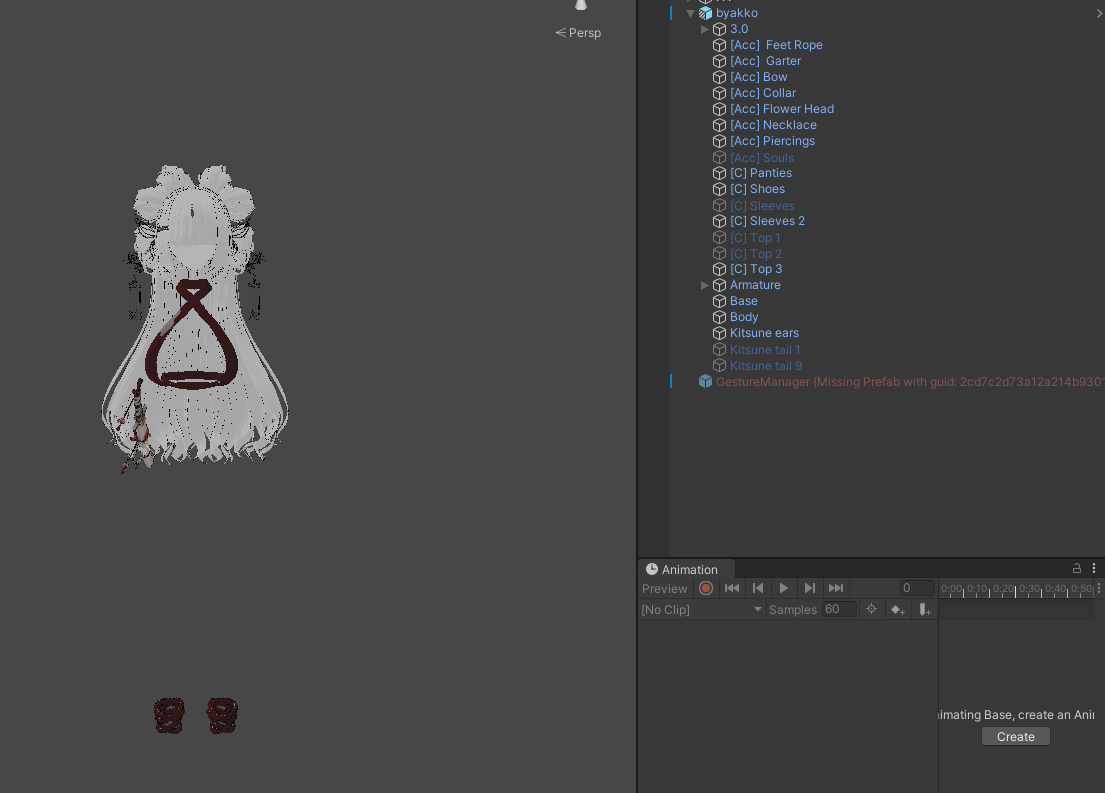Open timeline options three-dot menu

[1099, 589]
